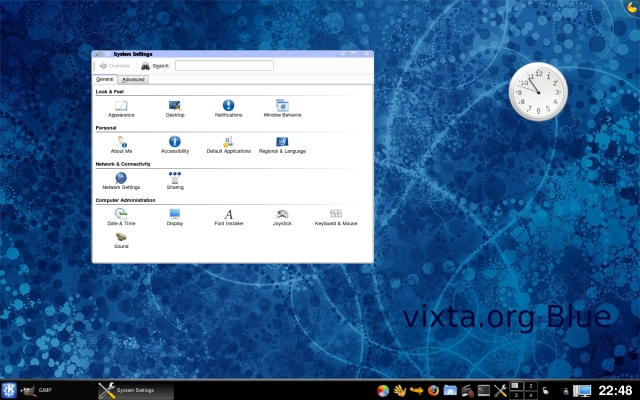Click the mouse icon in system tray
640x400 pixels.
pos(545,391)
